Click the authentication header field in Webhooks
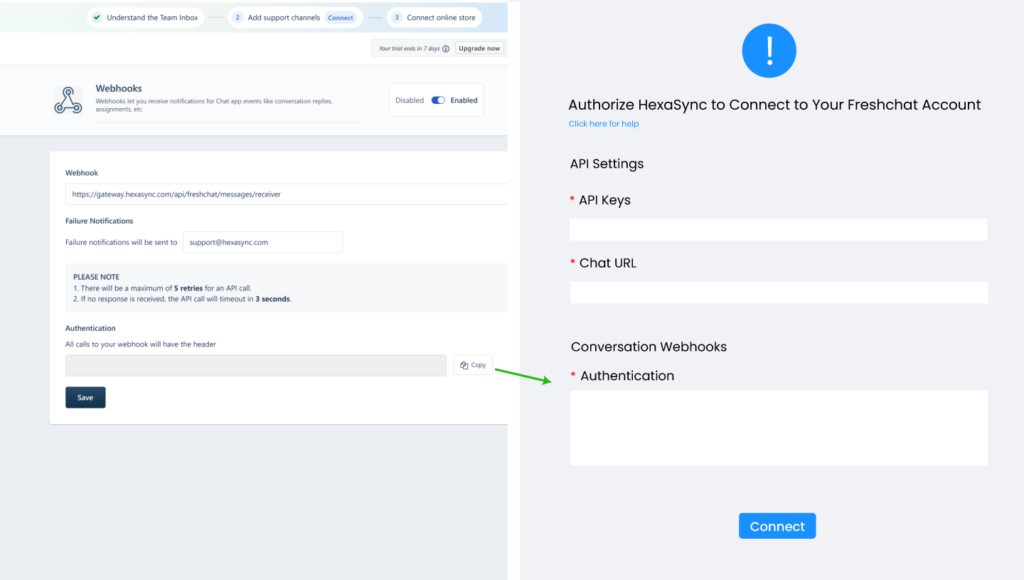1024x580 pixels. click(x=256, y=365)
